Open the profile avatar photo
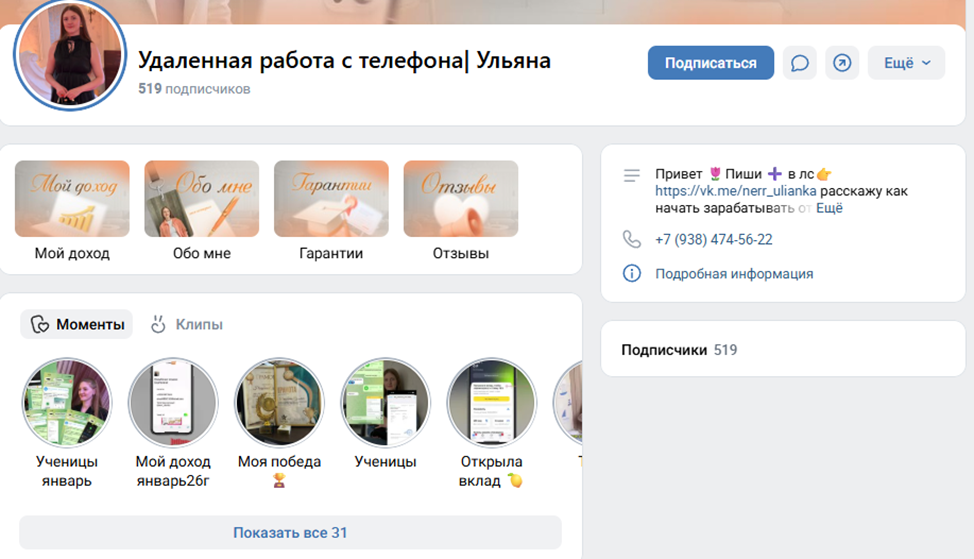 click(x=70, y=55)
